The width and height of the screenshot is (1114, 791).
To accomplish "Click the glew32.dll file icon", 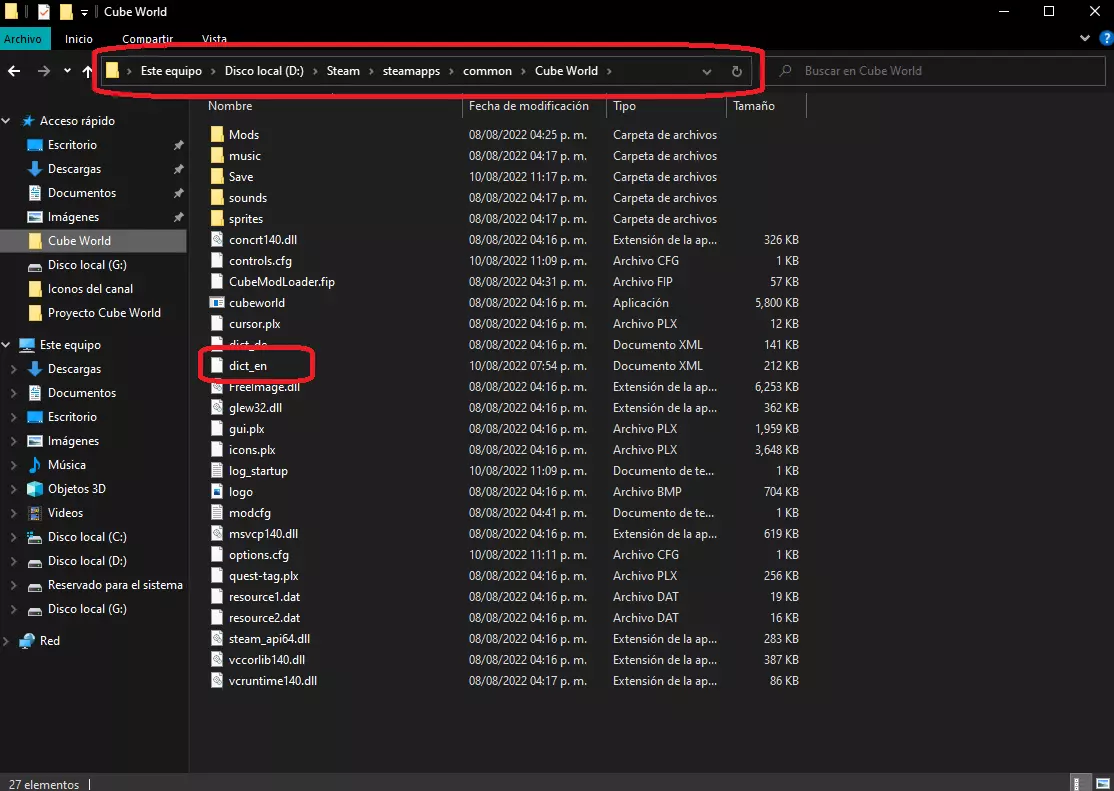I will tap(217, 408).
